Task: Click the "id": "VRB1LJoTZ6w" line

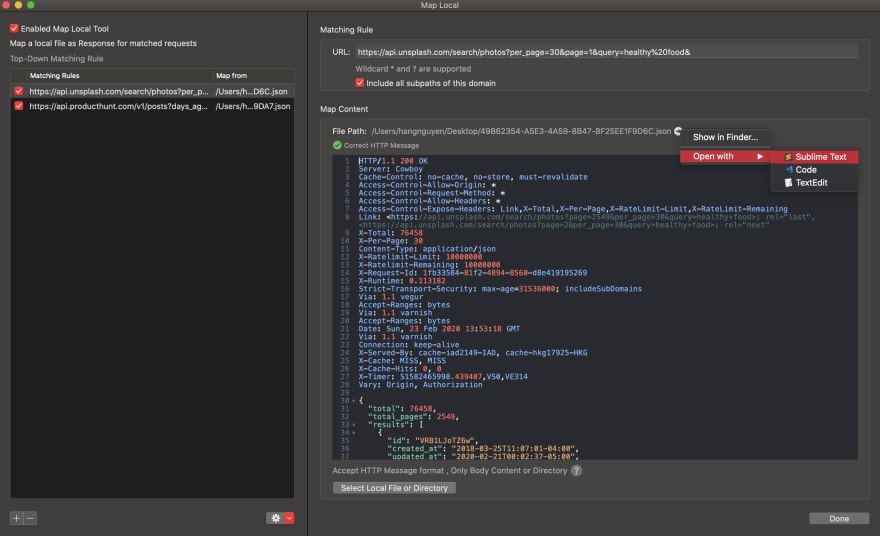Action: [x=432, y=441]
